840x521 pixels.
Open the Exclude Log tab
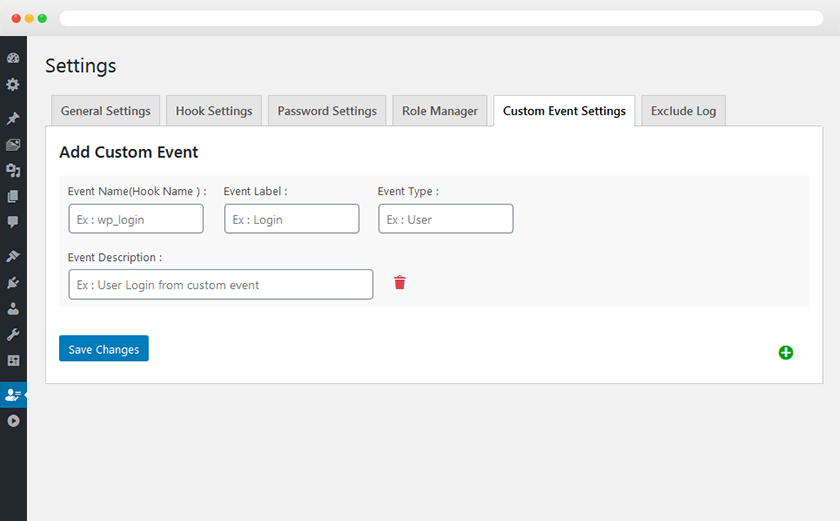tap(683, 111)
